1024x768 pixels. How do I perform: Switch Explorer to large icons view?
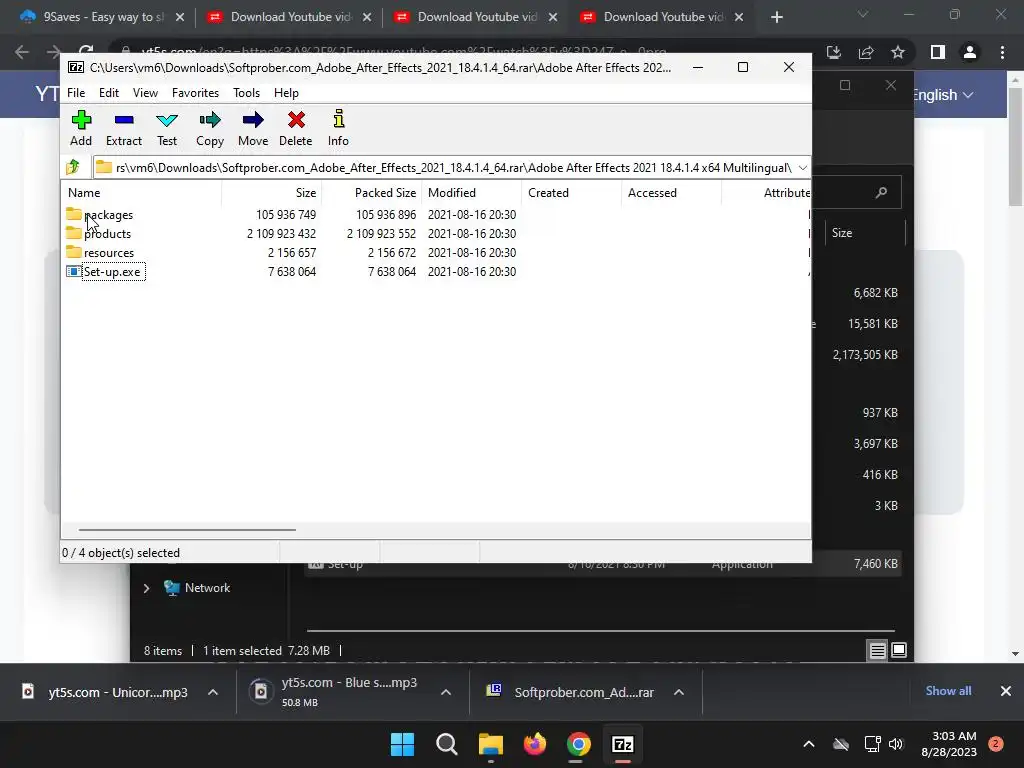coord(899,650)
